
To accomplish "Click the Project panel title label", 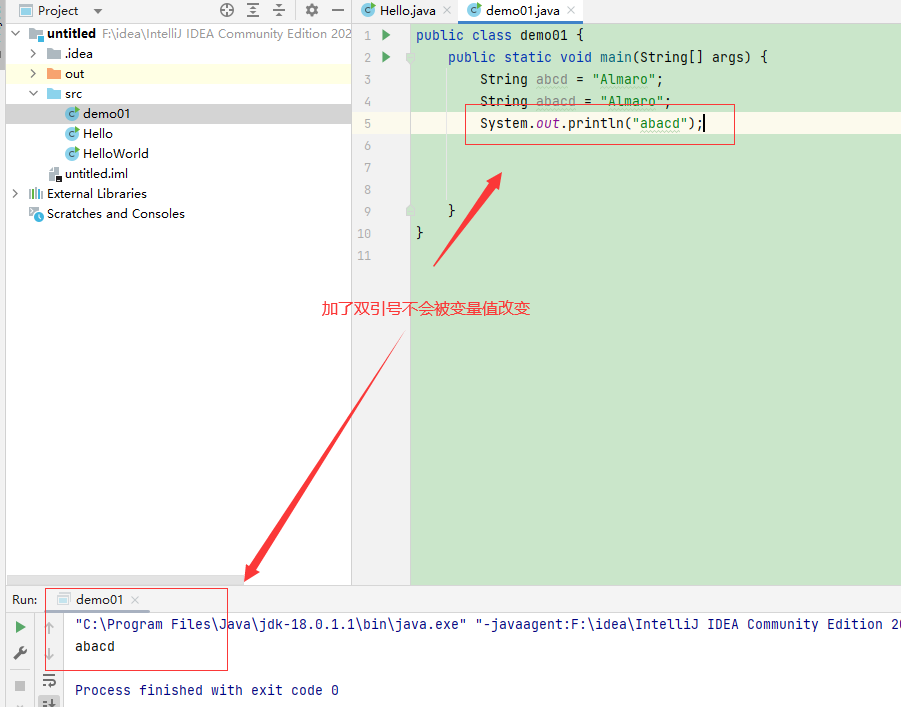I will pyautogui.click(x=57, y=10).
